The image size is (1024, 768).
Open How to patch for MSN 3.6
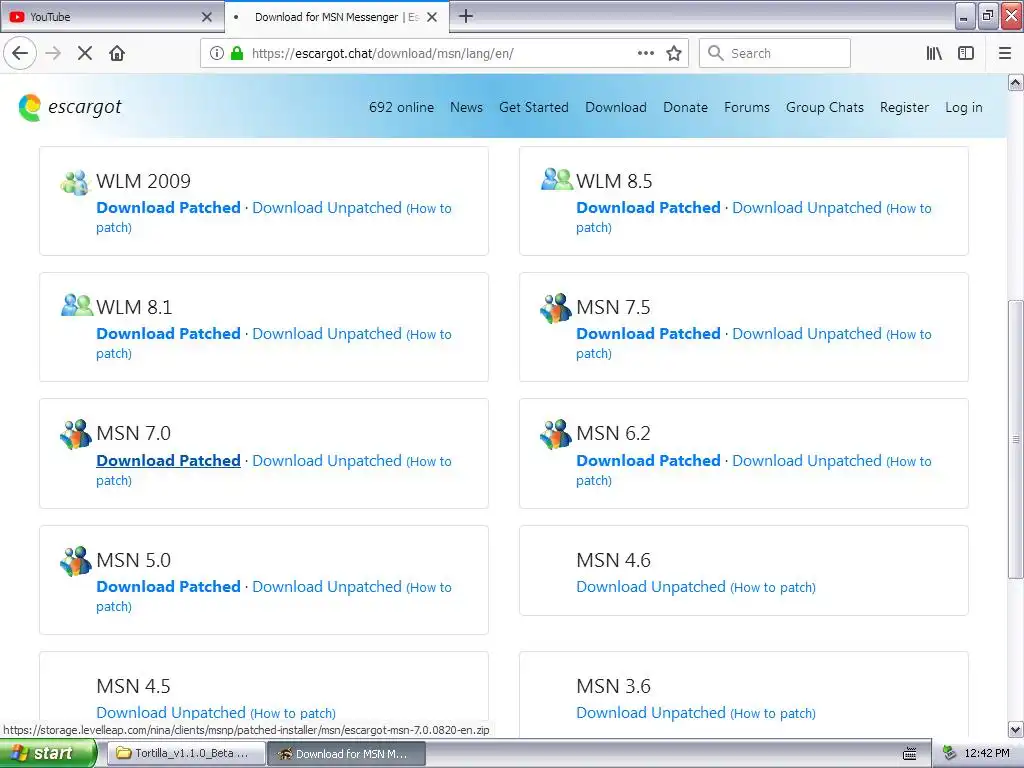(773, 713)
